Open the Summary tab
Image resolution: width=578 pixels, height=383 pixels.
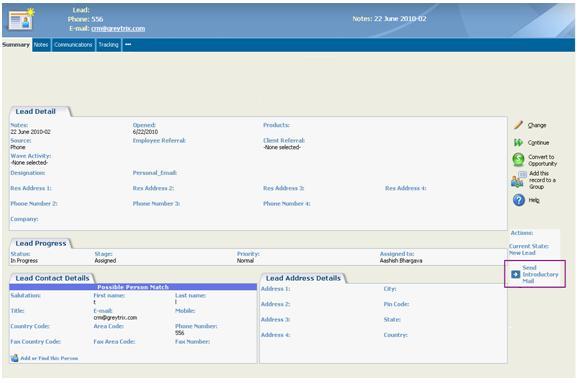pos(16,45)
